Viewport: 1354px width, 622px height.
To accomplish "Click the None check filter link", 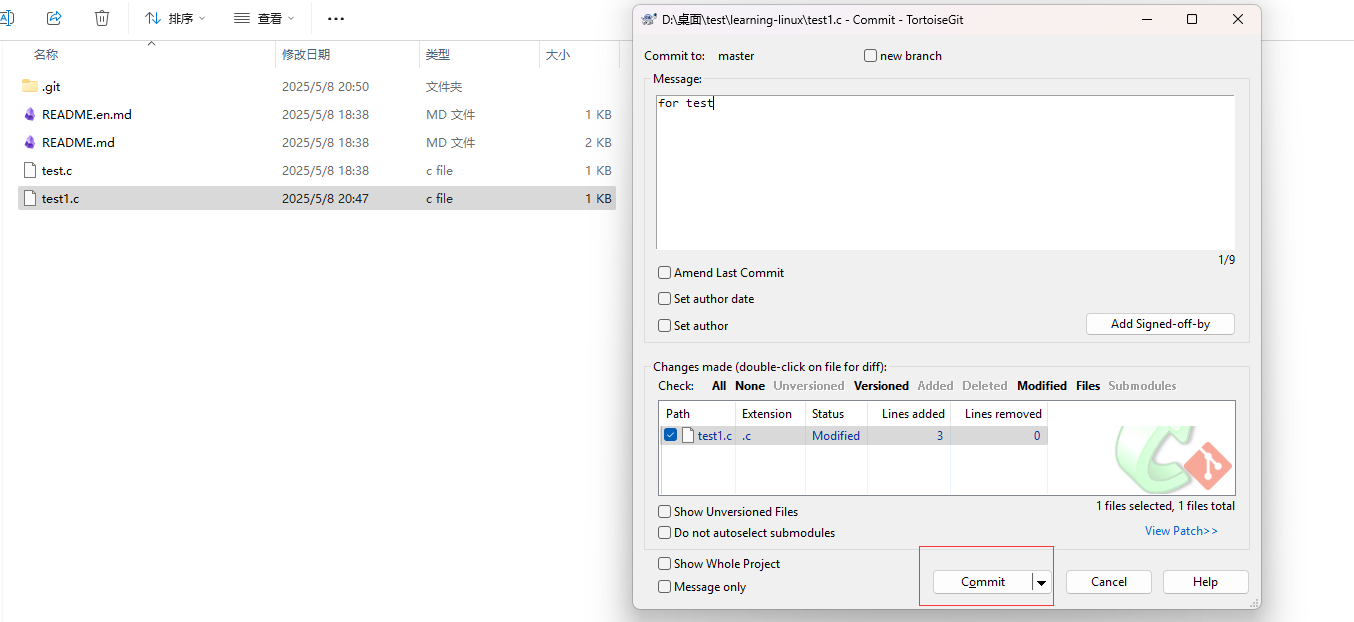I will click(750, 386).
